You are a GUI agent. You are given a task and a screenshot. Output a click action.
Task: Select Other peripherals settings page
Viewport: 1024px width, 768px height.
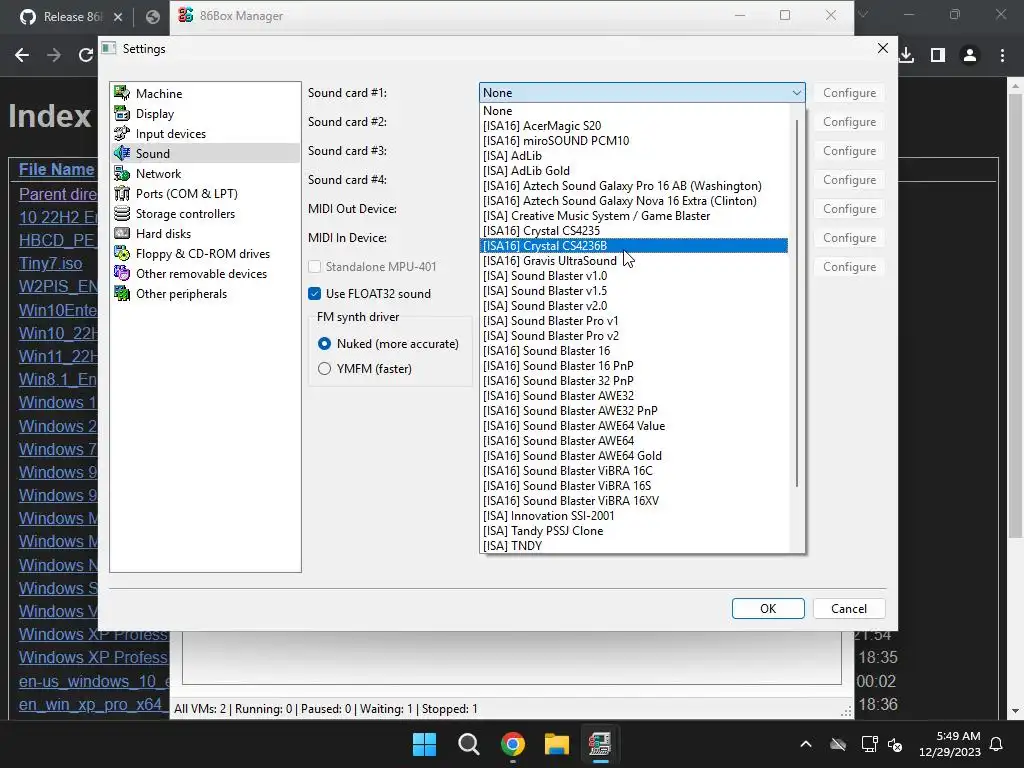click(181, 294)
